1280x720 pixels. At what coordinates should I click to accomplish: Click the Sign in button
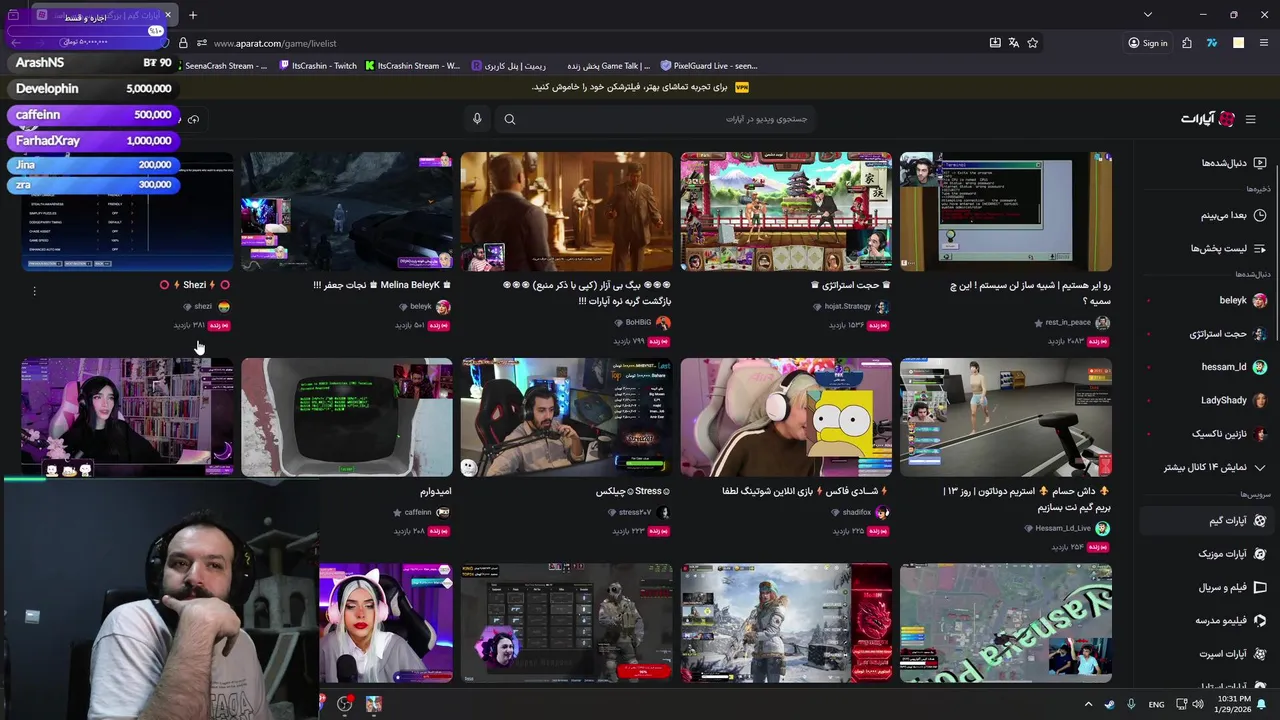(x=1147, y=43)
